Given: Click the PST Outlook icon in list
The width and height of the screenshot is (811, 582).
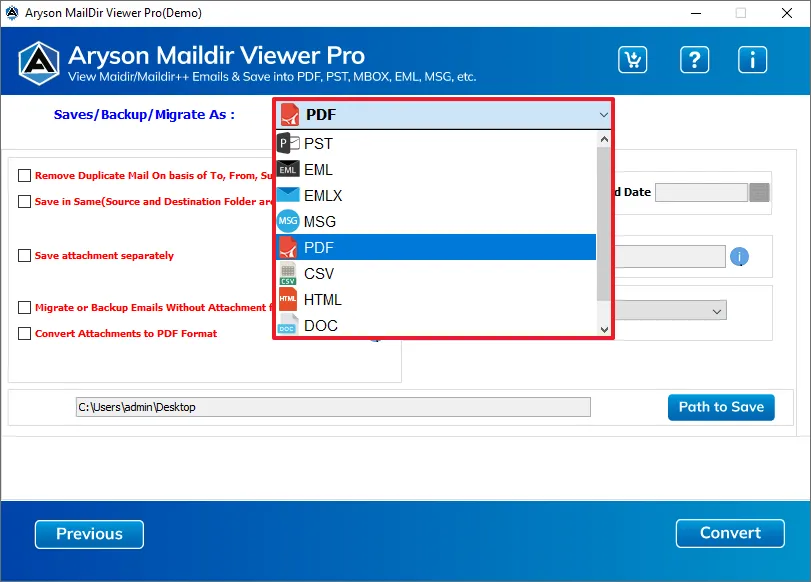Looking at the screenshot, I should pos(288,143).
